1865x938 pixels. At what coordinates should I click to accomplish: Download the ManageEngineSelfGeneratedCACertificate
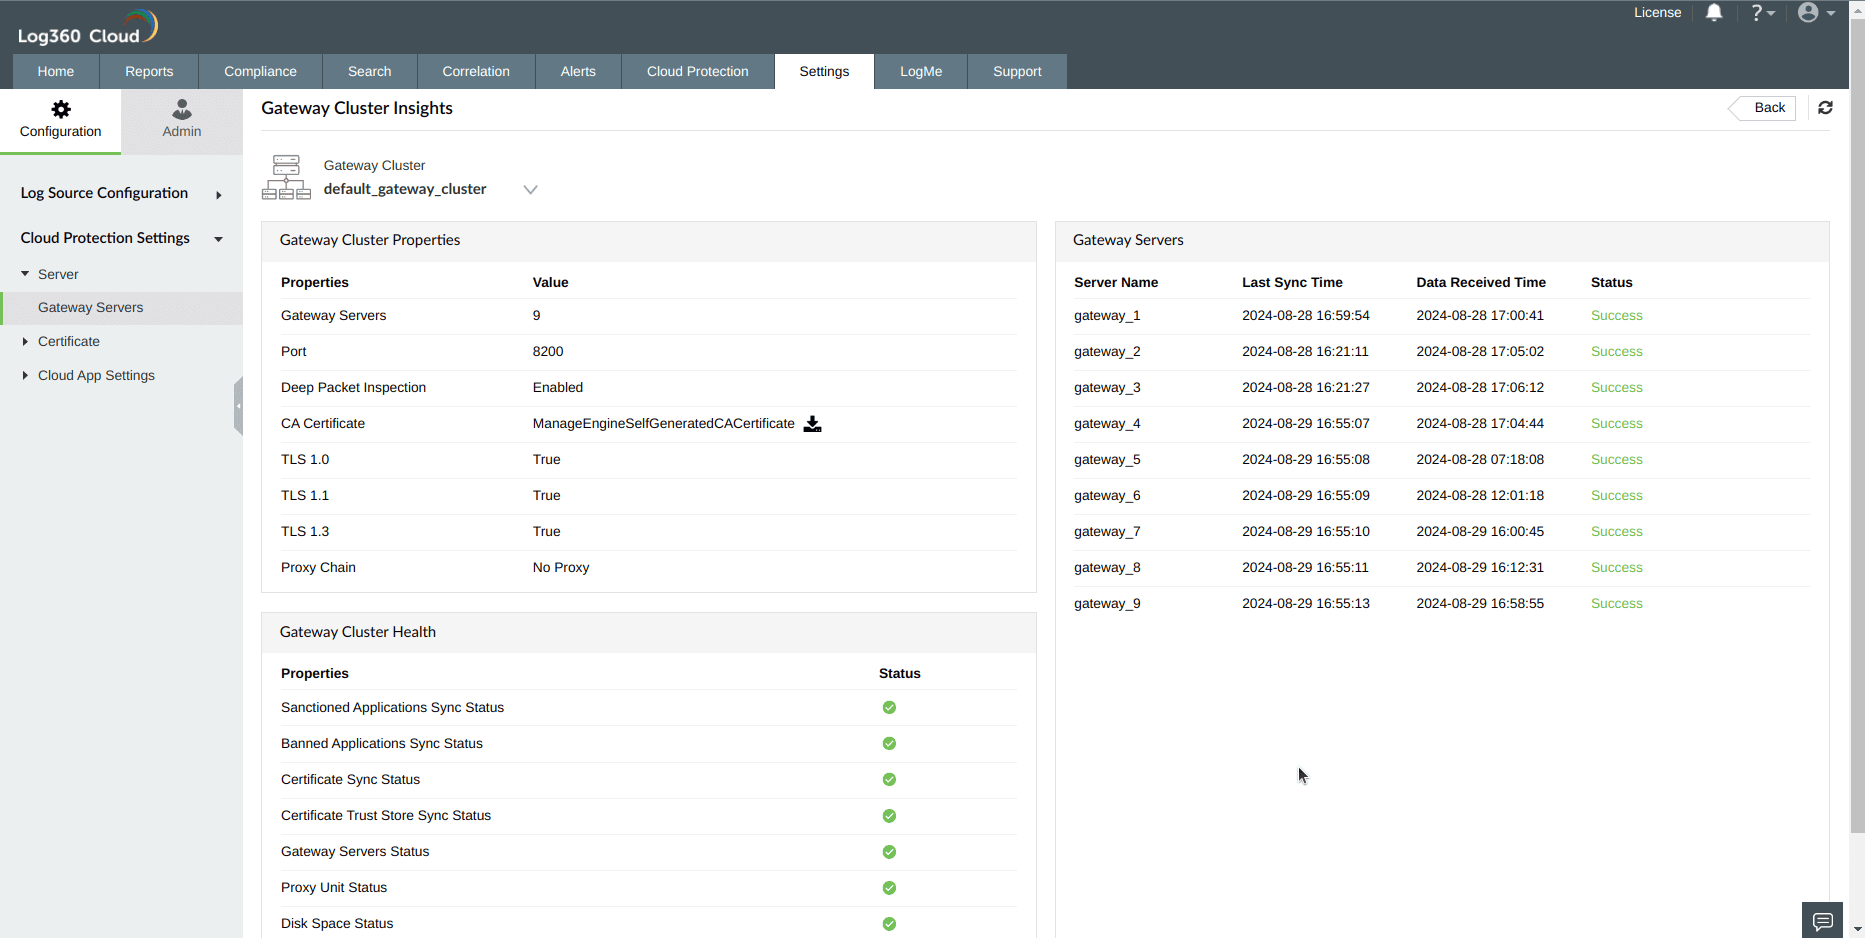coord(812,423)
